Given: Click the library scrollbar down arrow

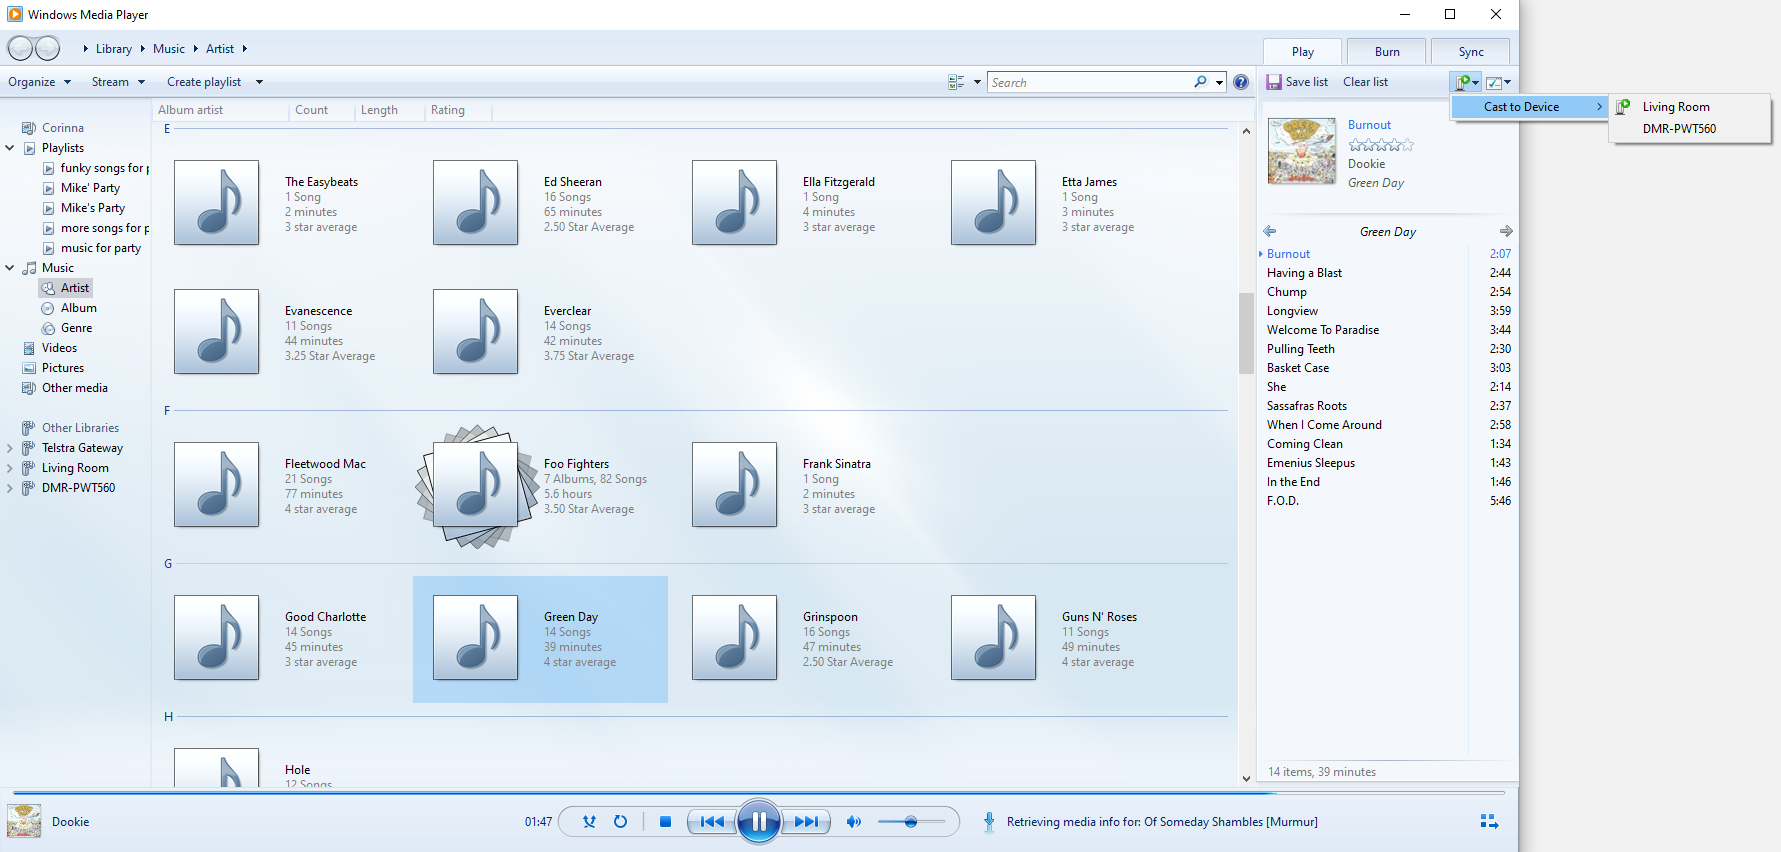Looking at the screenshot, I should coord(1246,778).
